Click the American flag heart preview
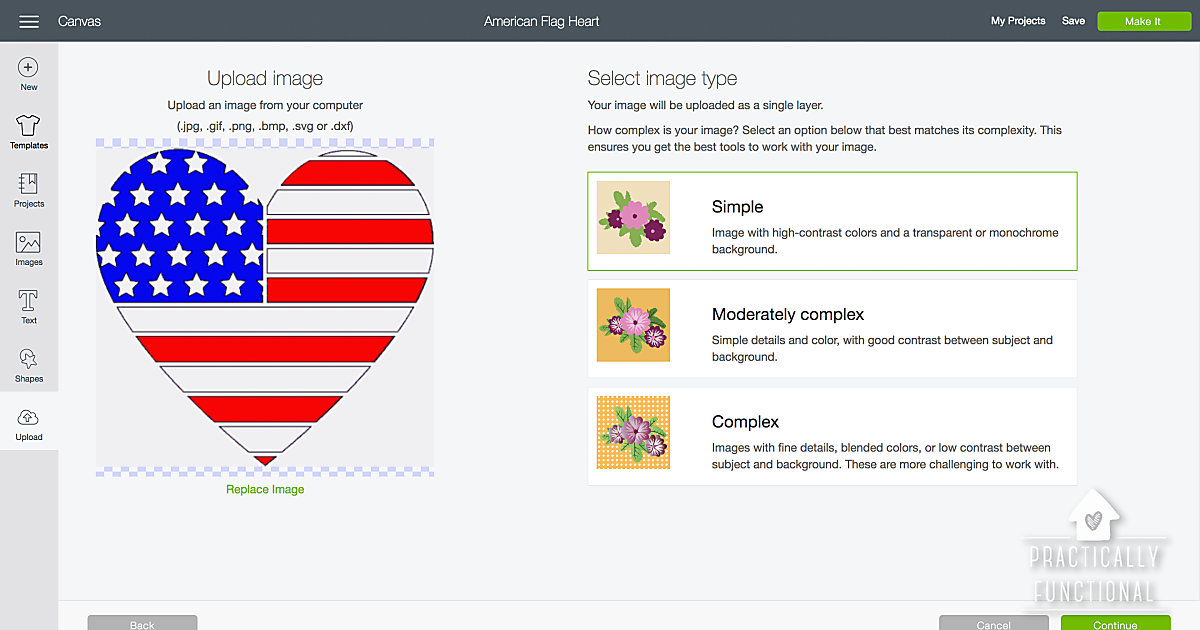Viewport: 1200px width, 630px height. (x=264, y=305)
